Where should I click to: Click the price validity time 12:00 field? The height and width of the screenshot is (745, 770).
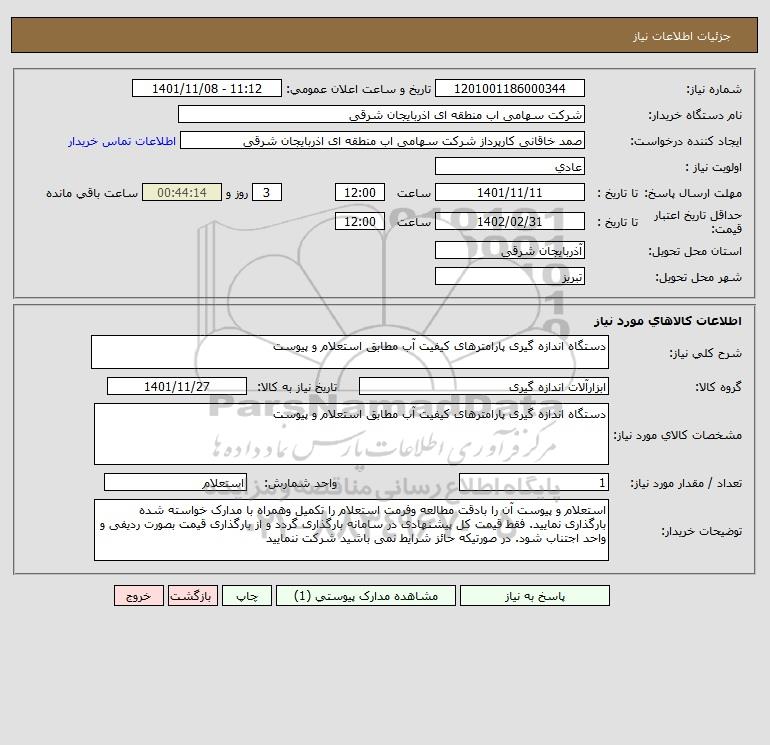coord(360,221)
